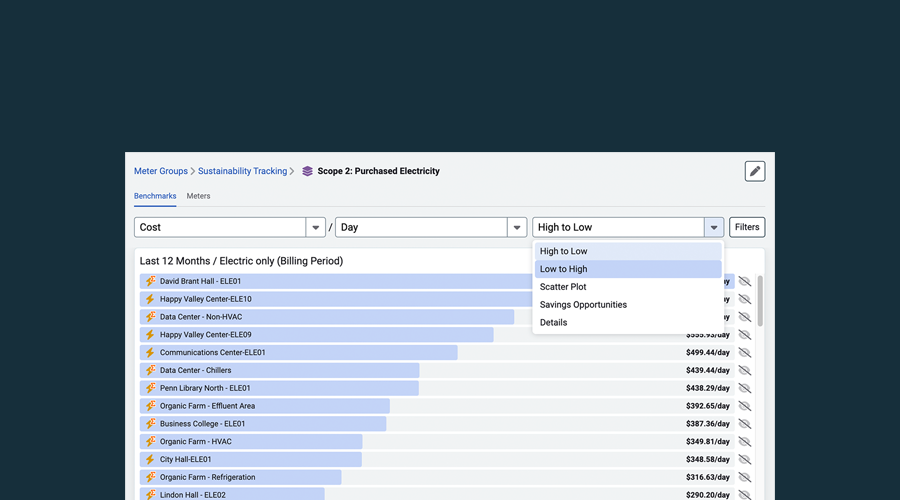
Task: Go to Meter Groups breadcrumb link
Action: (161, 171)
